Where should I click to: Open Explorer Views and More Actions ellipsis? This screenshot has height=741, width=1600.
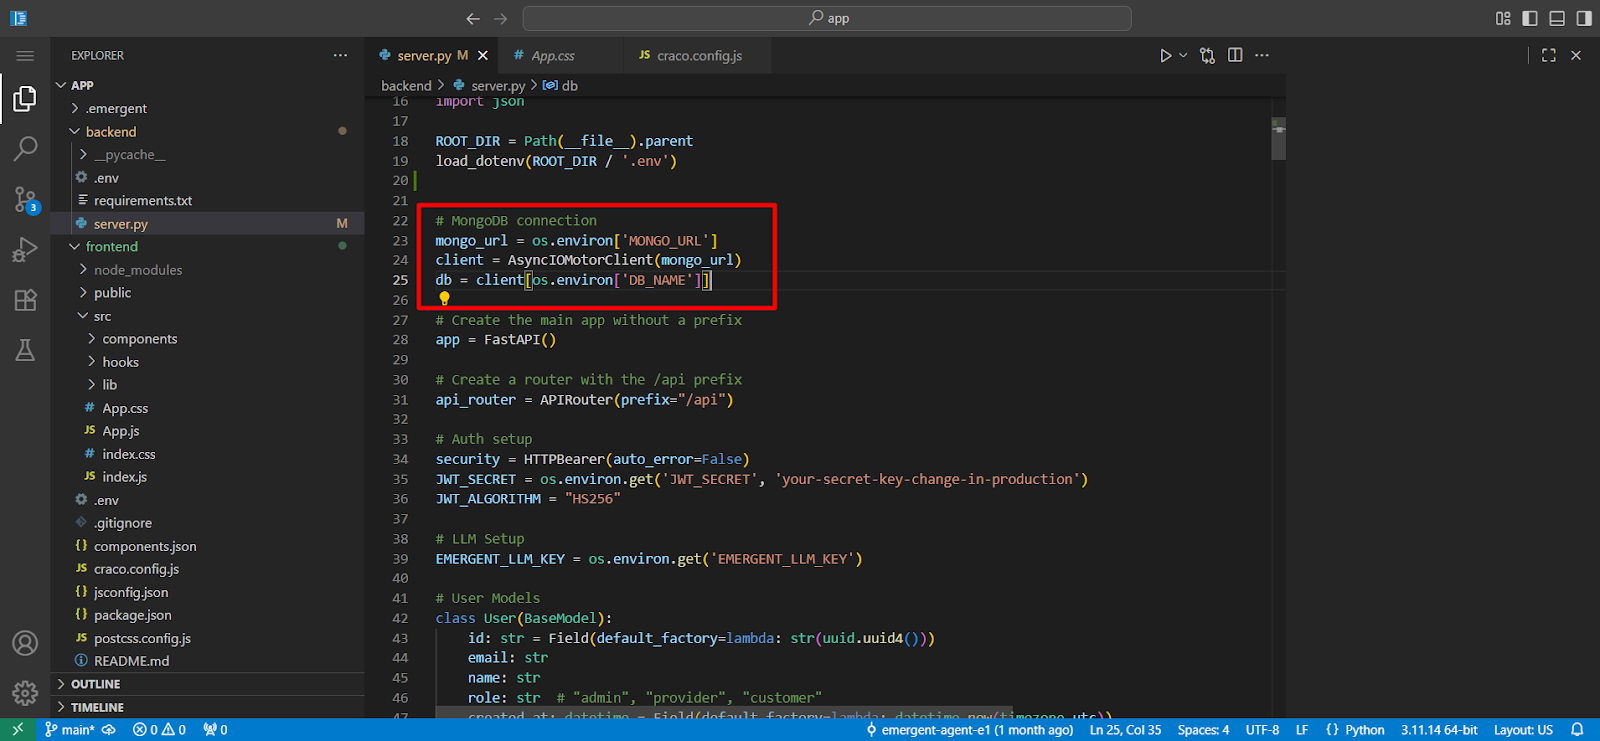341,55
